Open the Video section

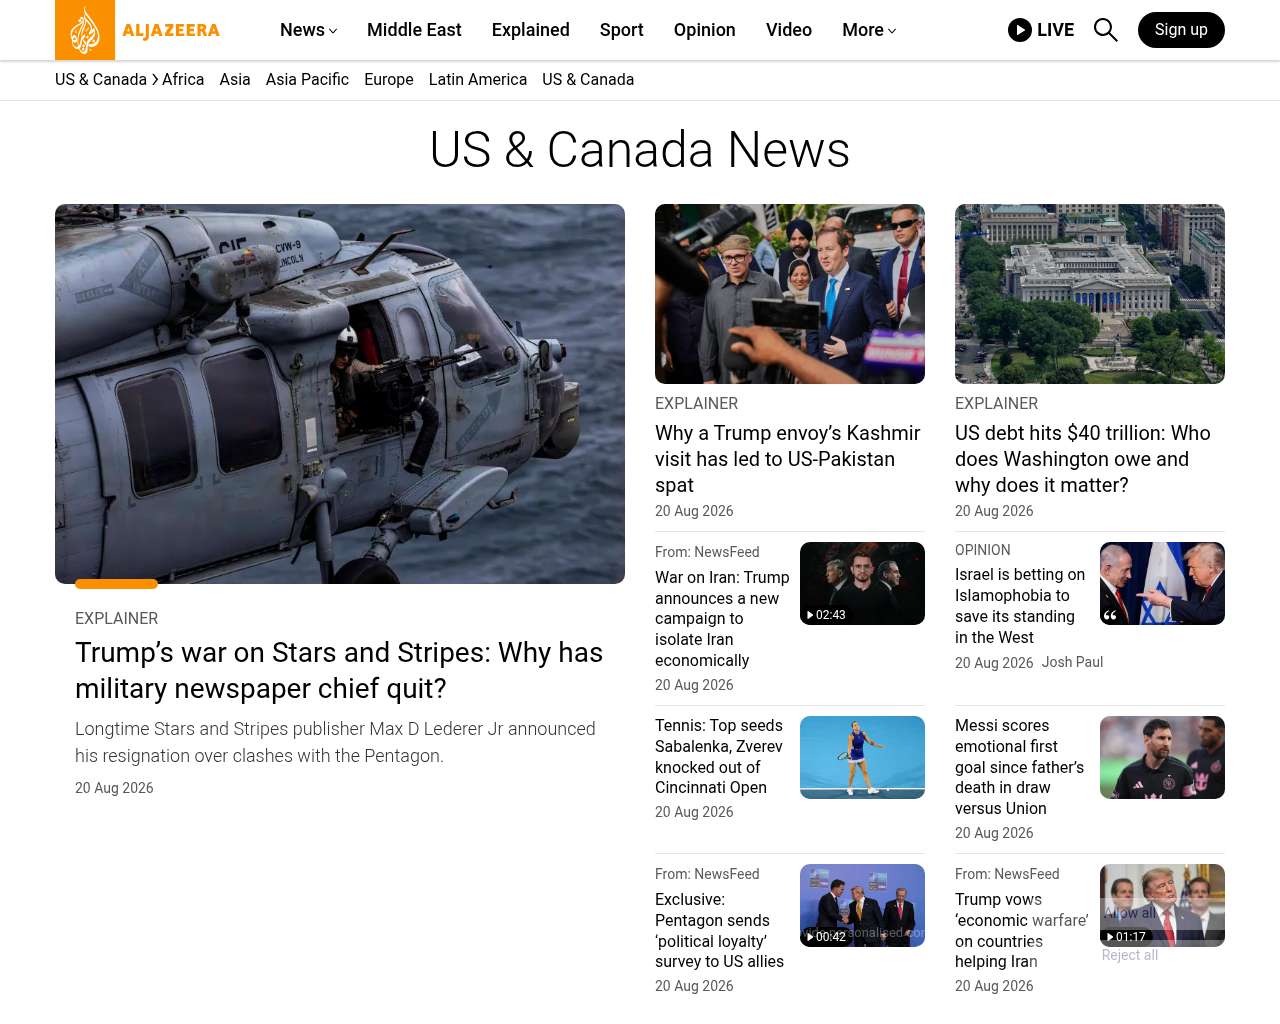[789, 30]
